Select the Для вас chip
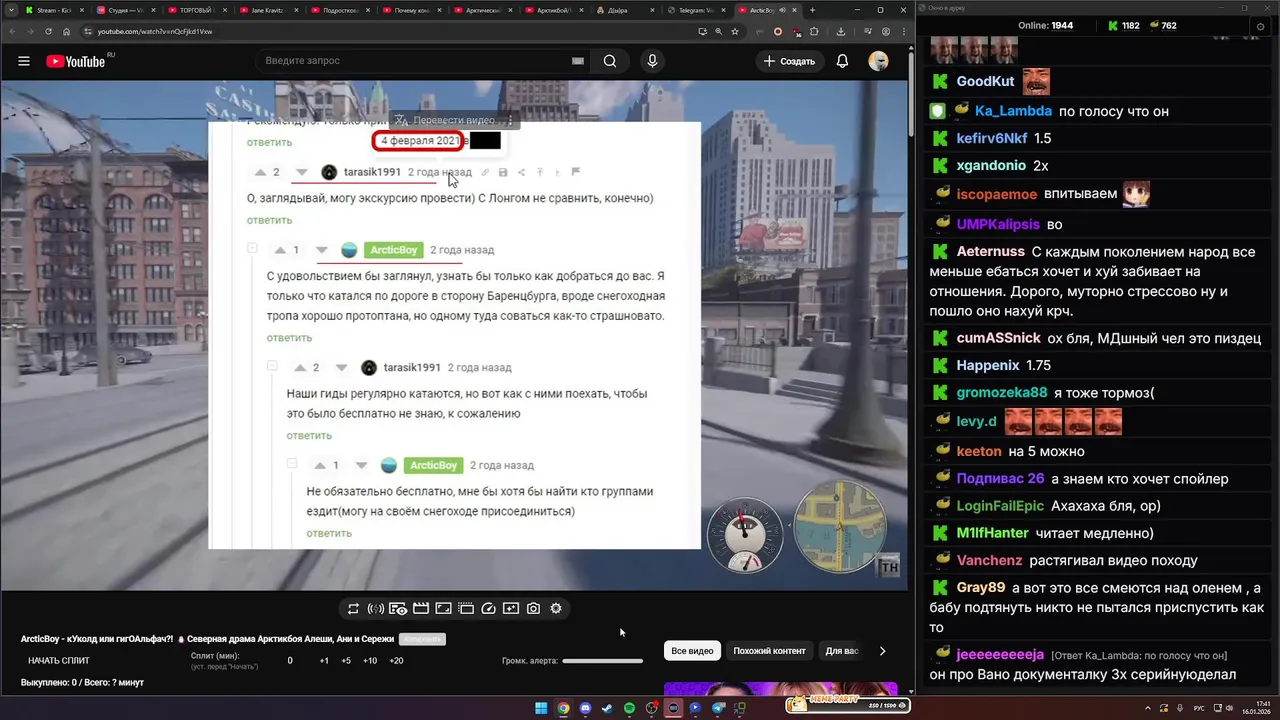1280x720 pixels. (842, 651)
